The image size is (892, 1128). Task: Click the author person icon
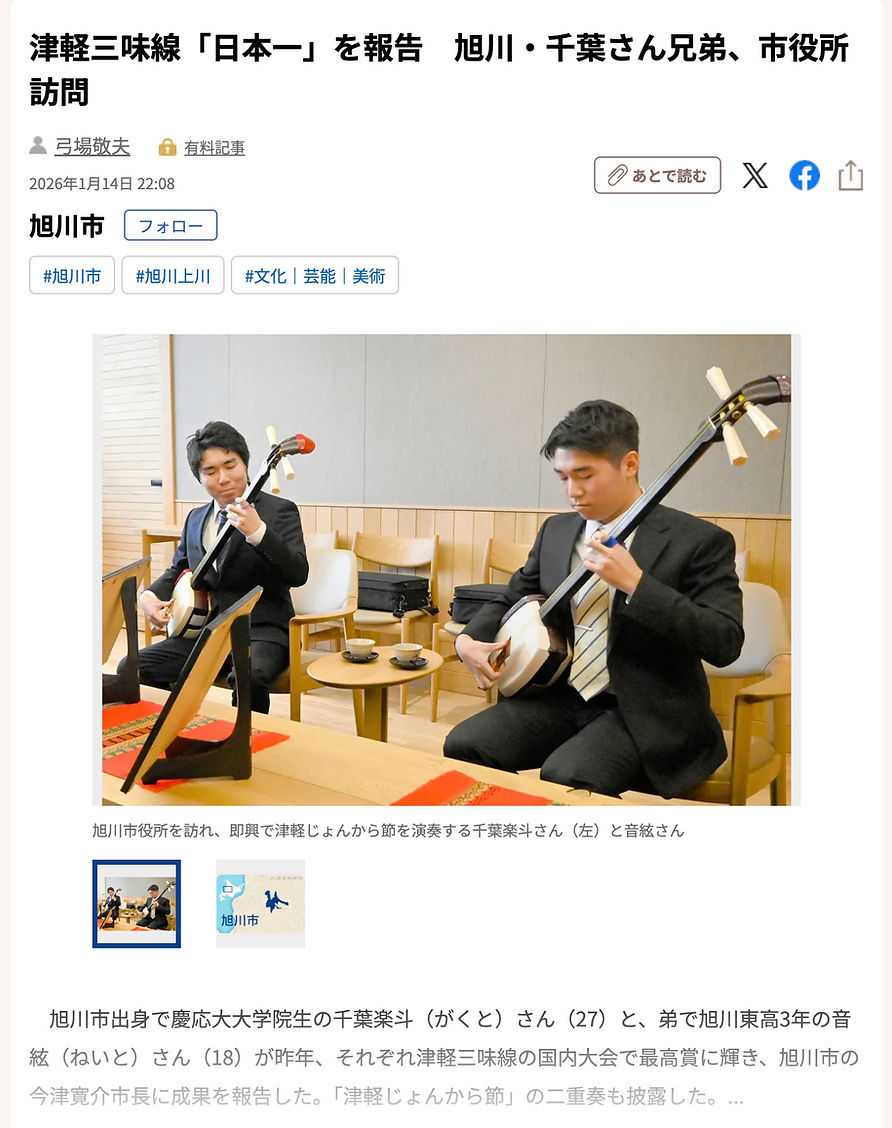point(37,146)
